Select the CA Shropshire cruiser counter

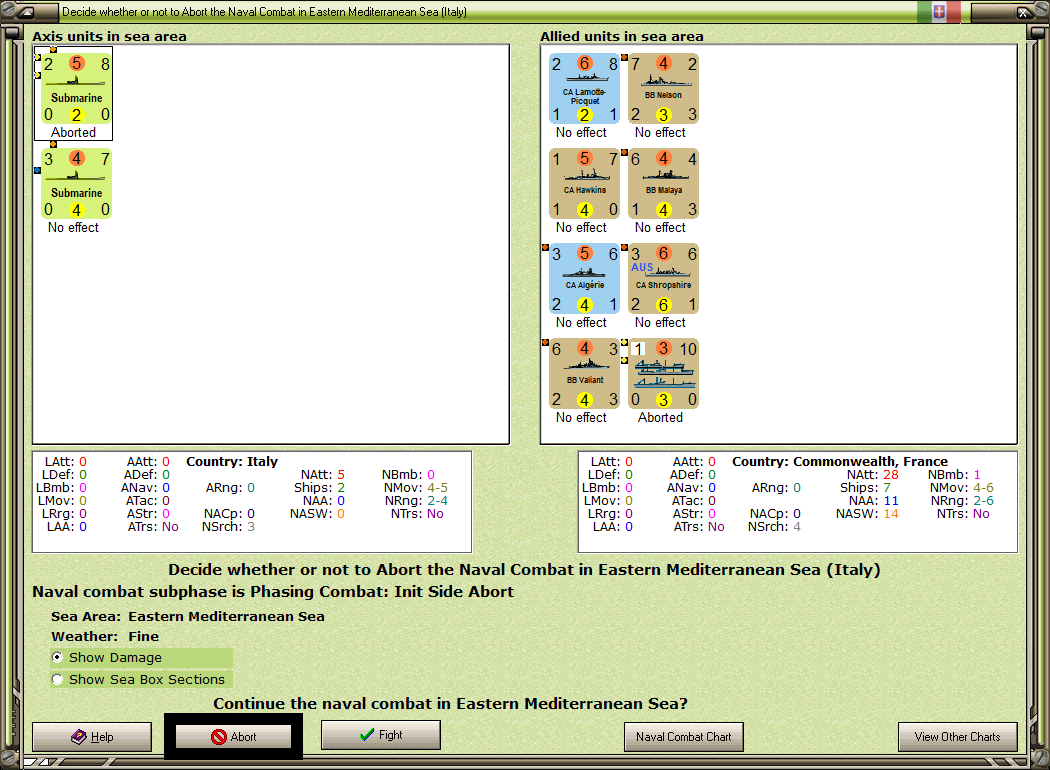coord(663,279)
